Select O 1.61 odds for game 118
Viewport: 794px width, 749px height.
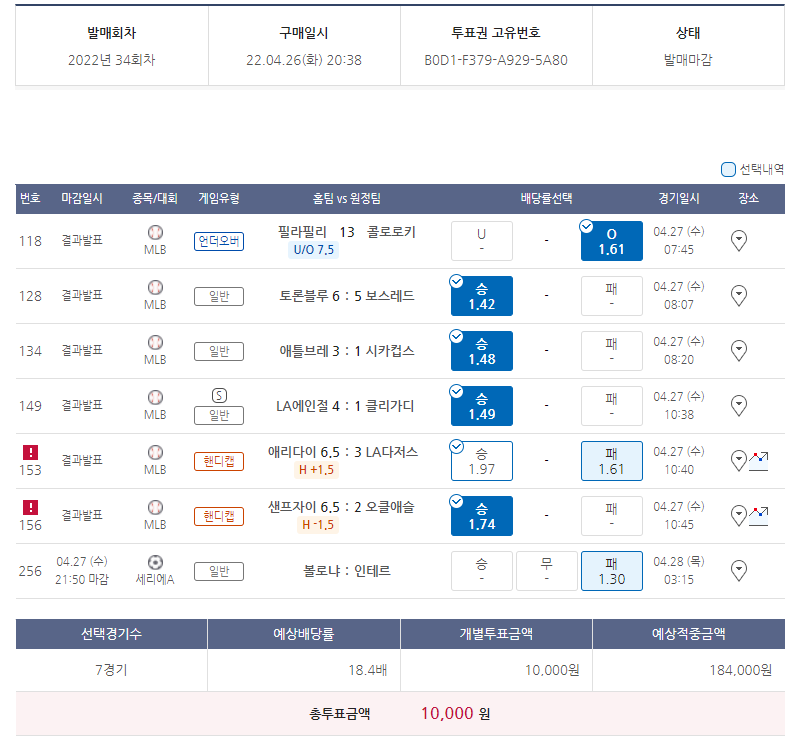click(612, 241)
